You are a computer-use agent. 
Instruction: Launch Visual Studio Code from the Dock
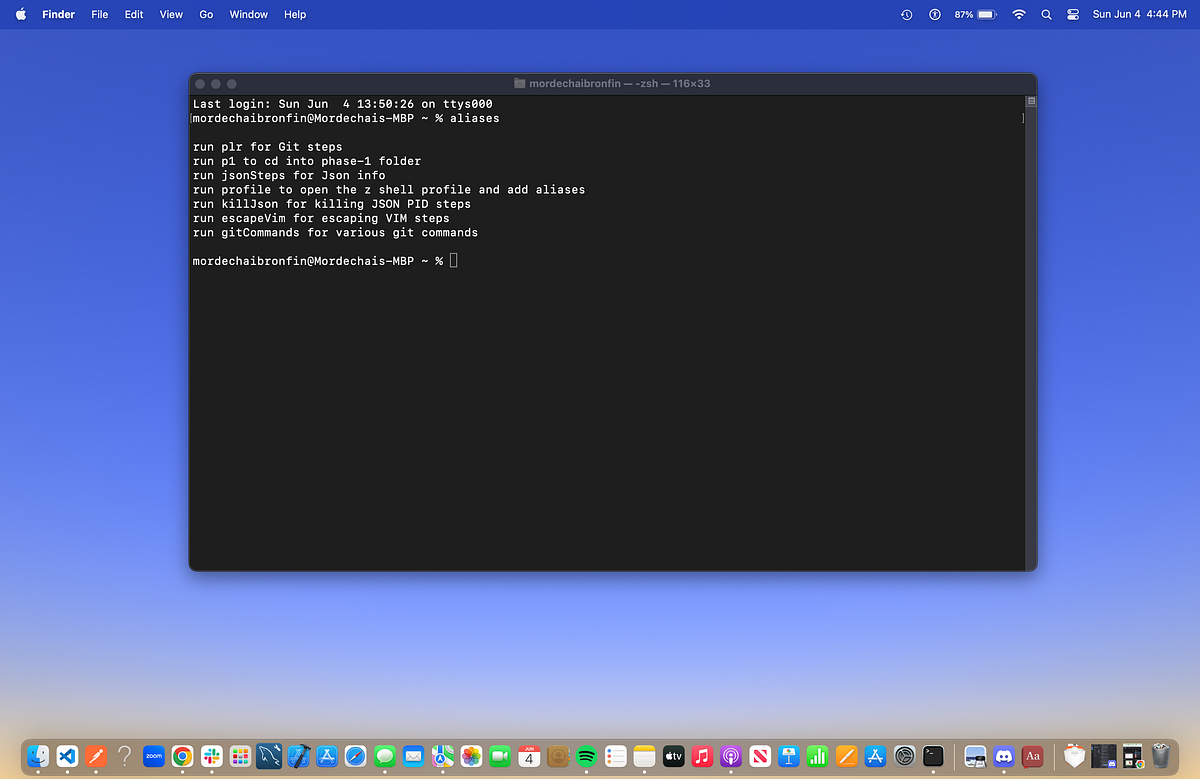click(x=66, y=757)
